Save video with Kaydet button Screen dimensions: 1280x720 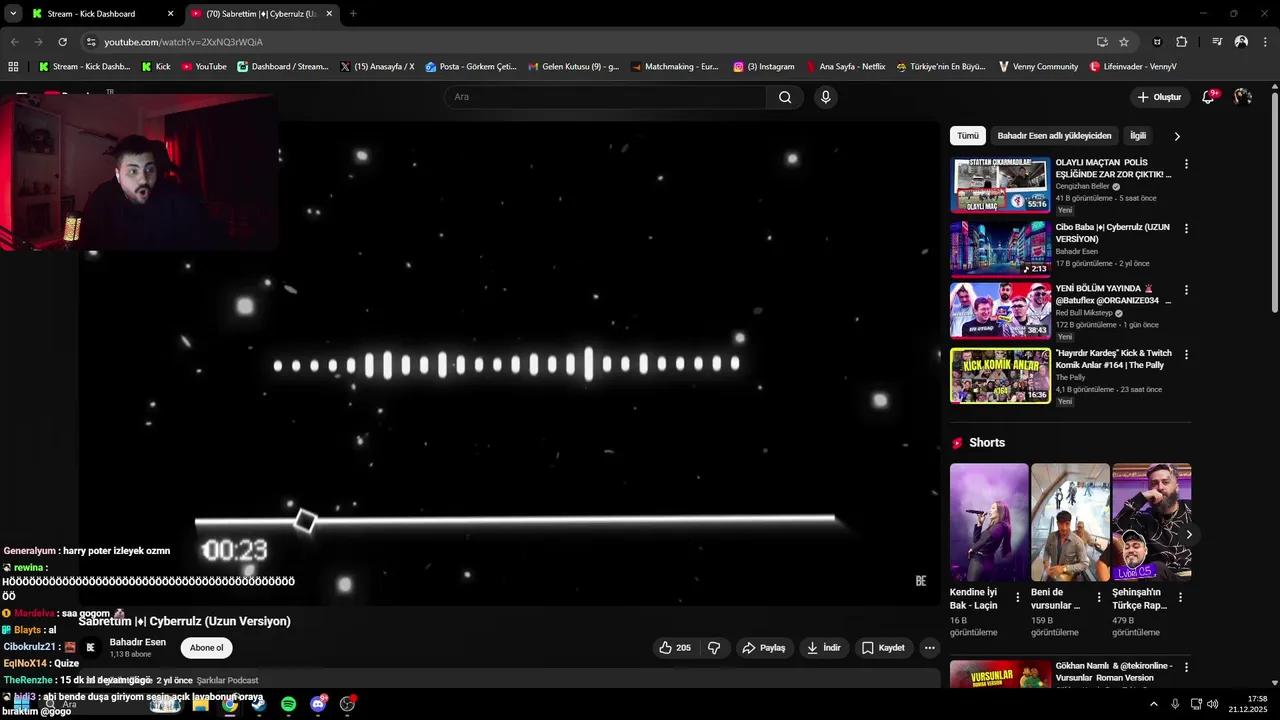pyautogui.click(x=883, y=648)
